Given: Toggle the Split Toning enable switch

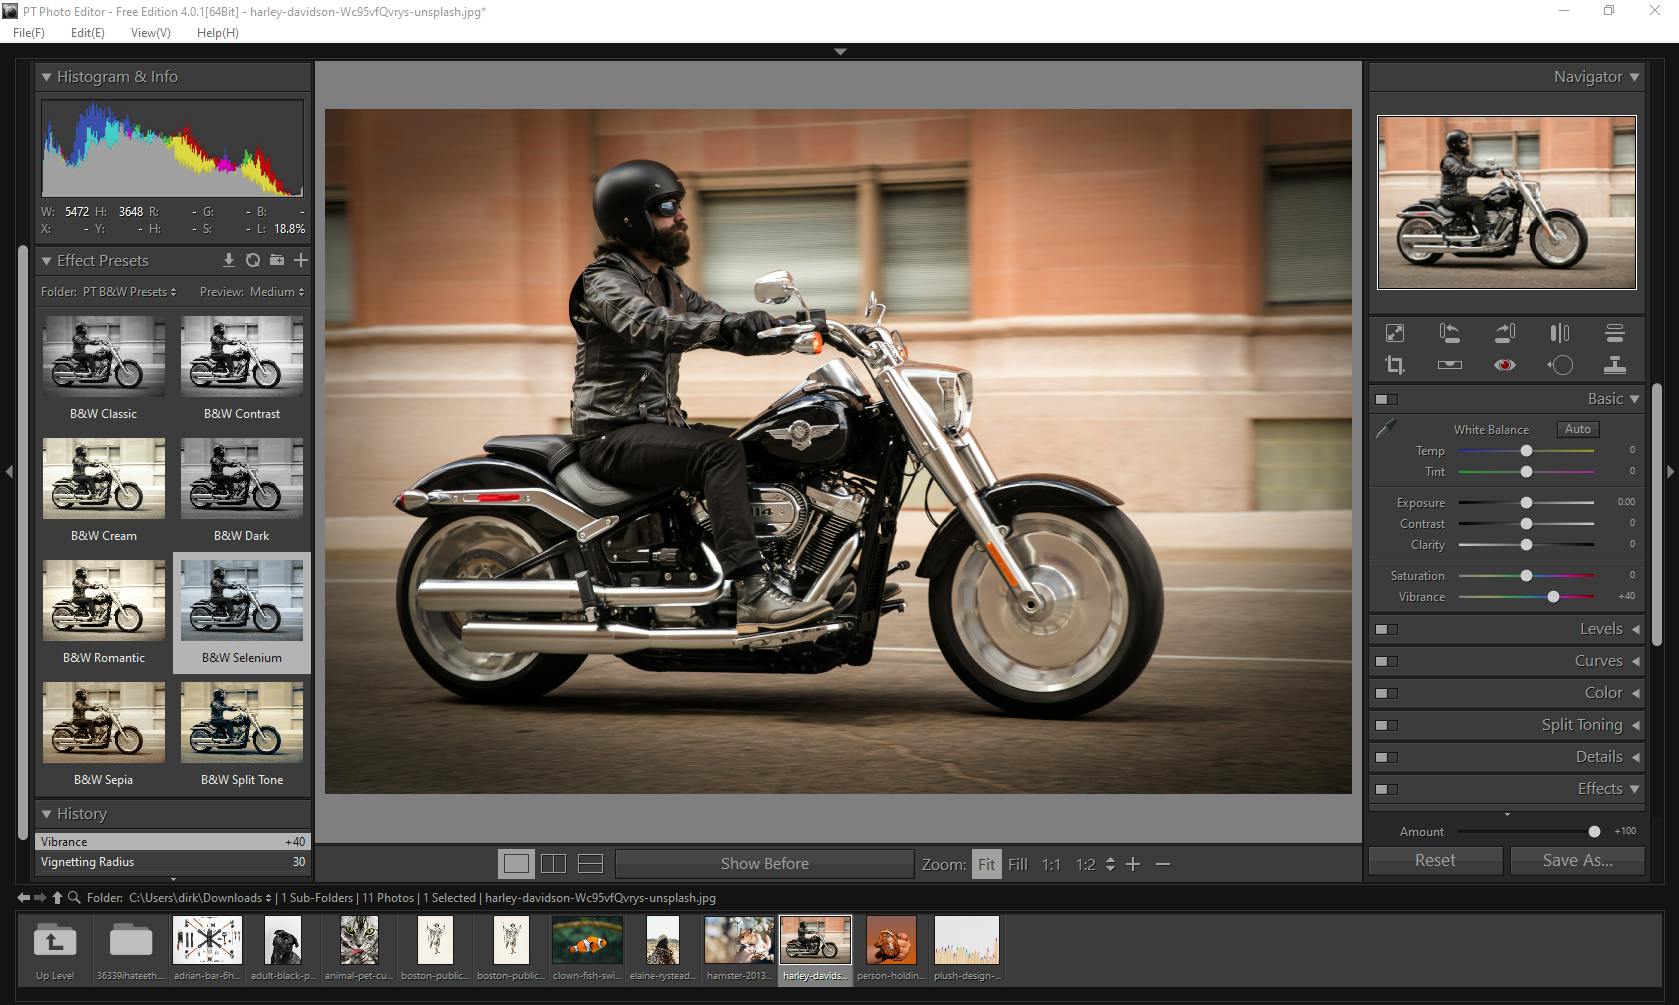Looking at the screenshot, I should tap(1386, 725).
